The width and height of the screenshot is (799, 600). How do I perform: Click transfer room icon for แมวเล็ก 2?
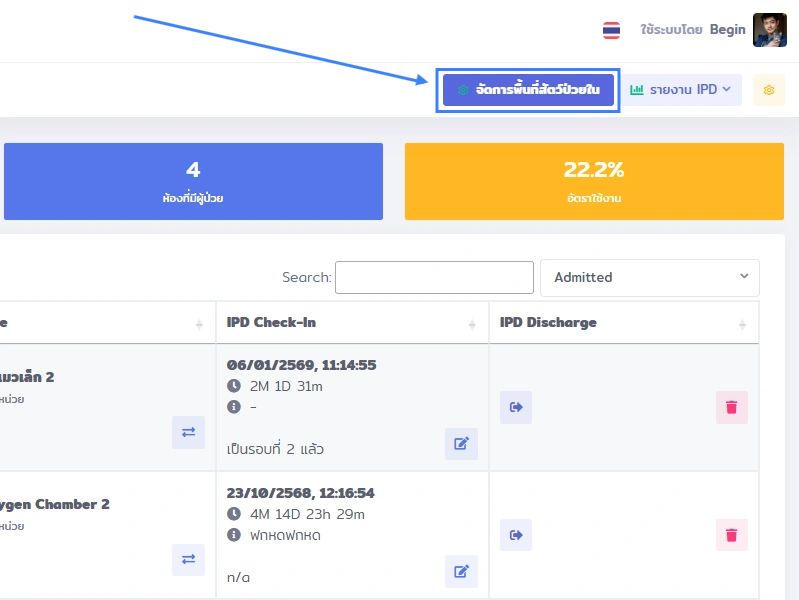tap(189, 432)
